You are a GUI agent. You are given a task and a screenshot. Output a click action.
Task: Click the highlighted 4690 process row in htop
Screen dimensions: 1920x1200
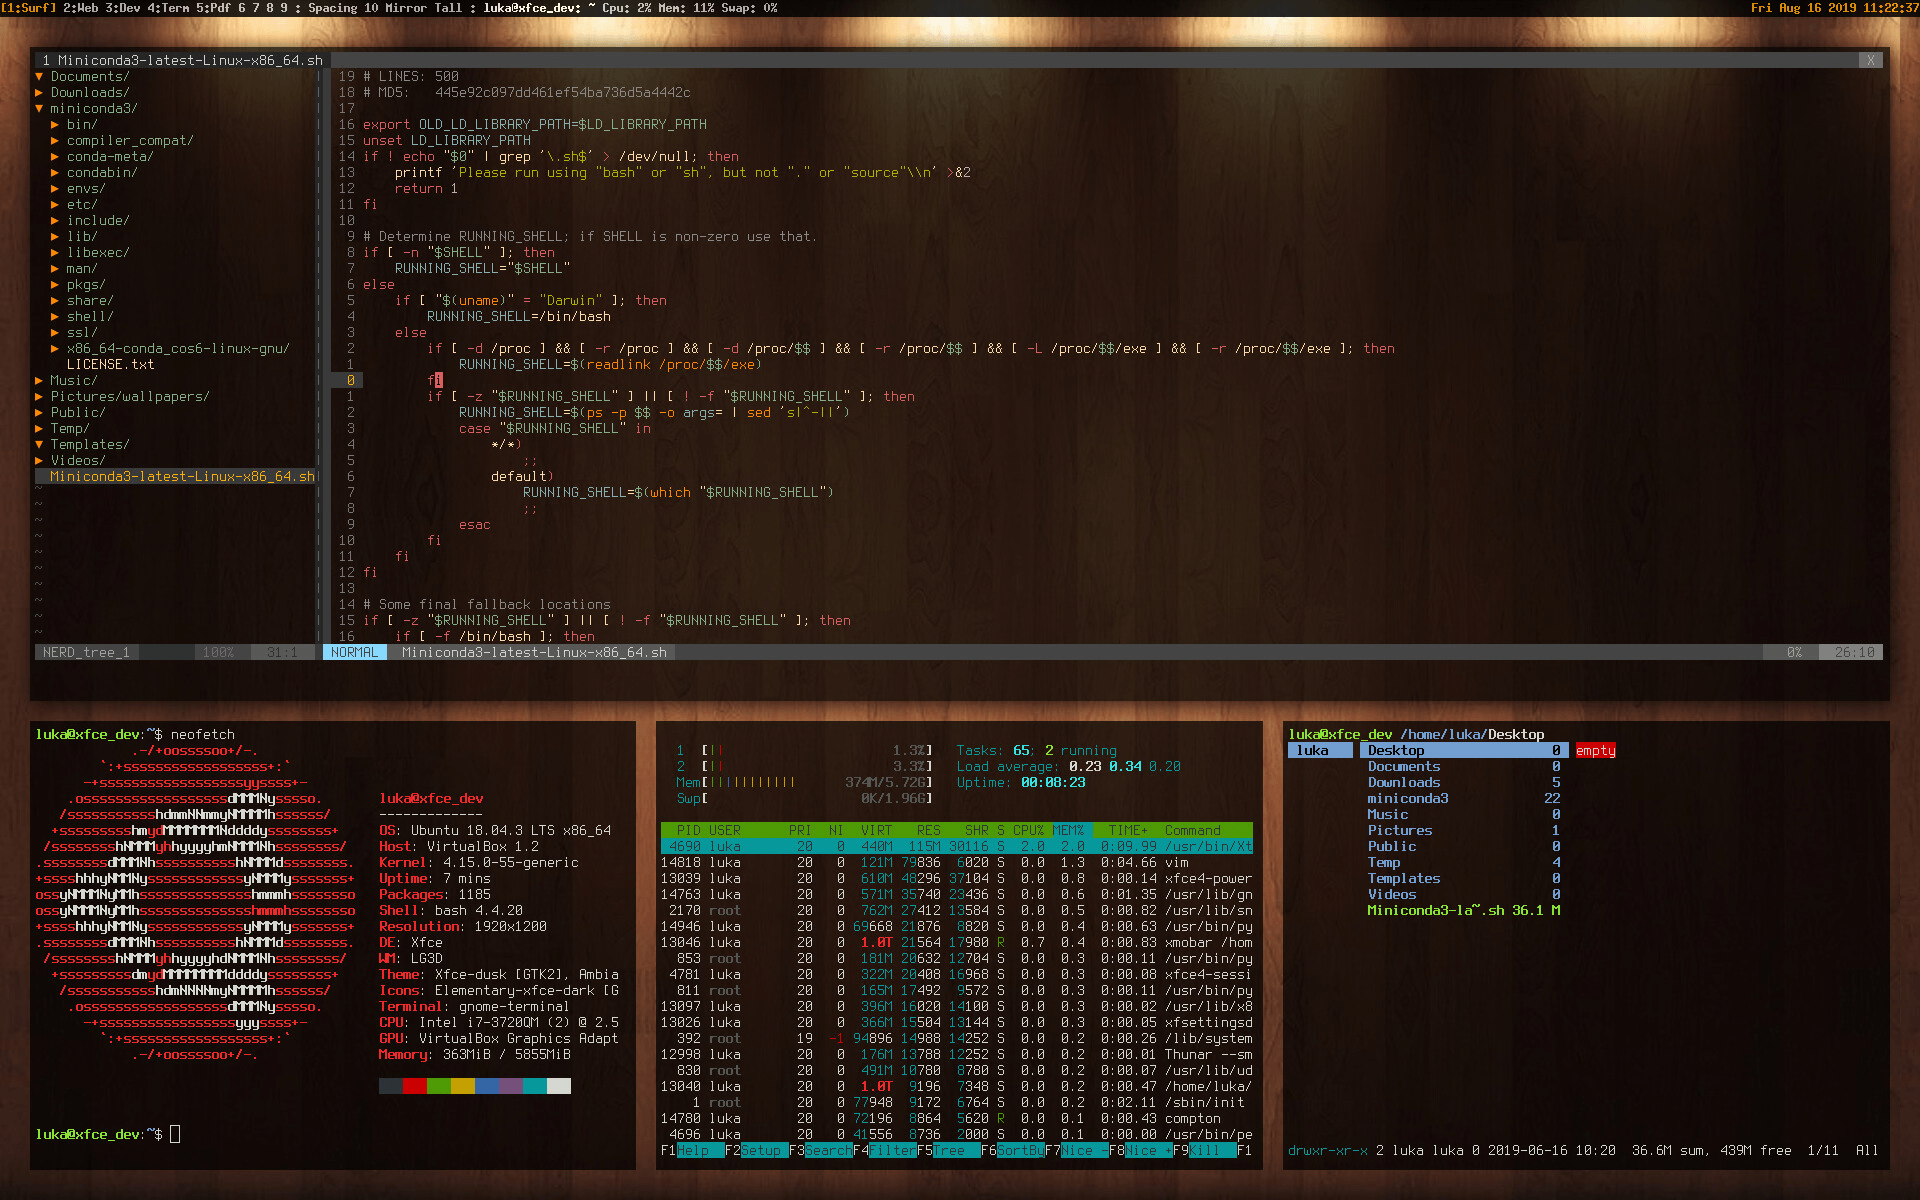pos(955,846)
